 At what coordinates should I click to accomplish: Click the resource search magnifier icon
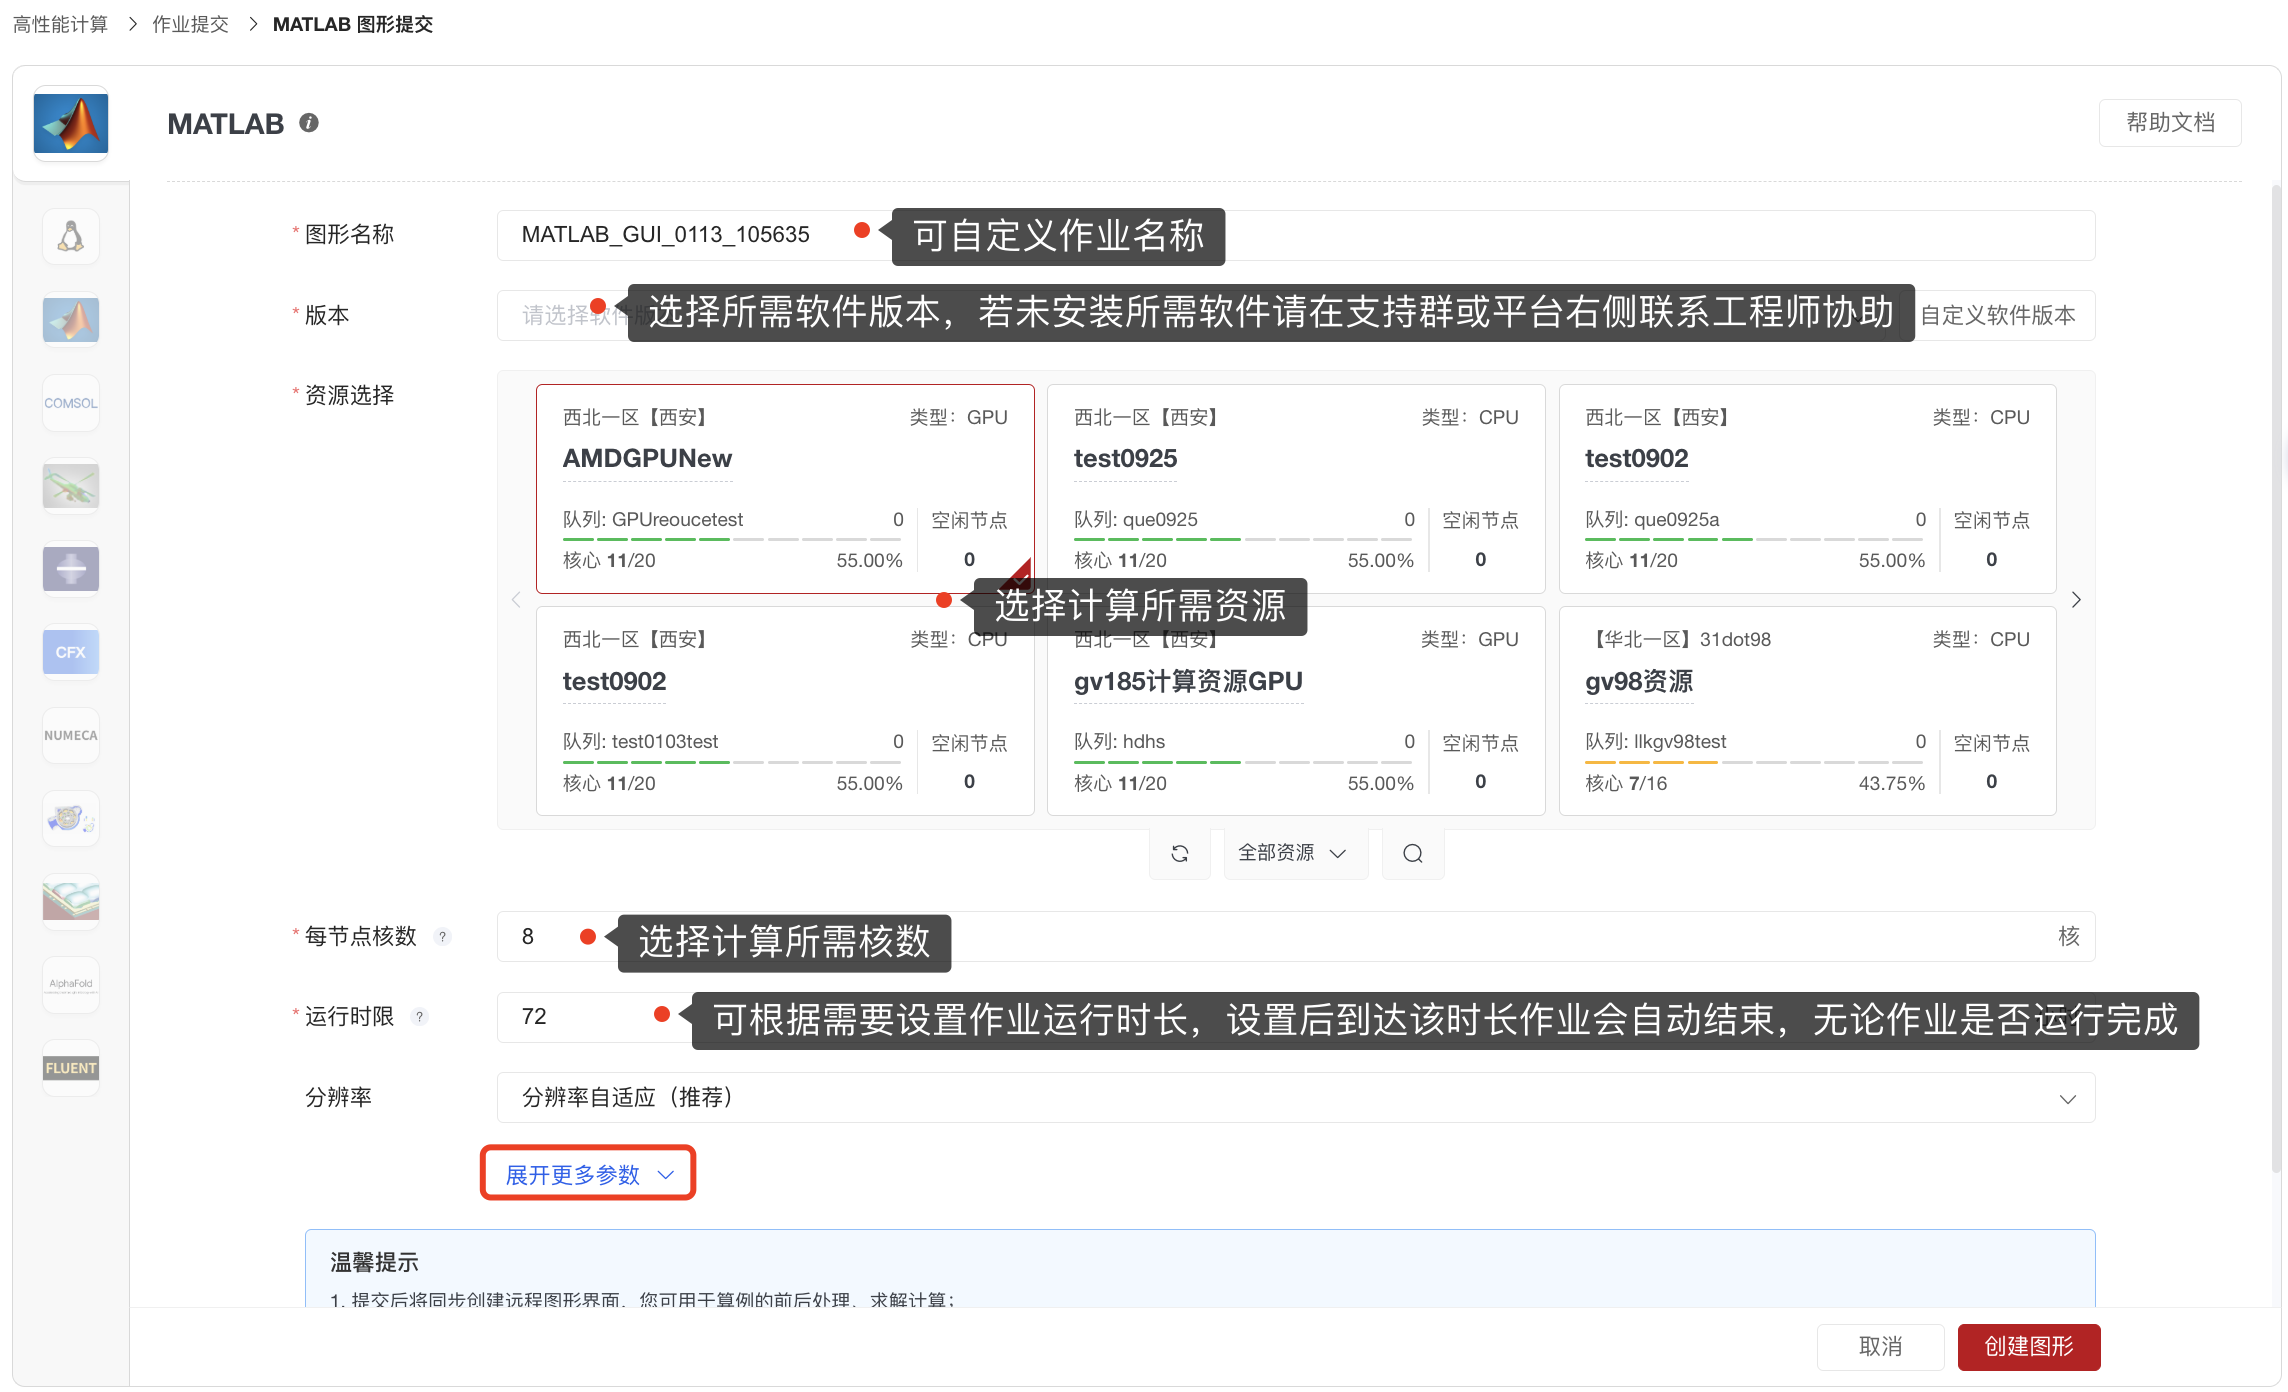click(1412, 853)
